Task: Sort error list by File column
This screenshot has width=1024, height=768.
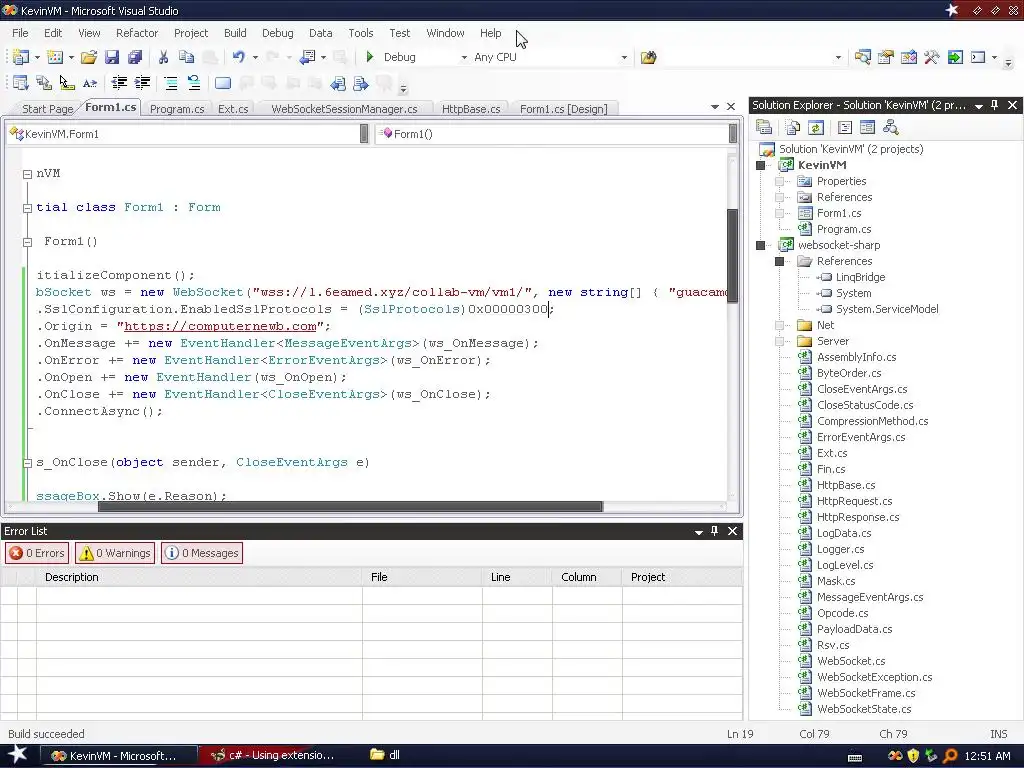Action: (422, 577)
